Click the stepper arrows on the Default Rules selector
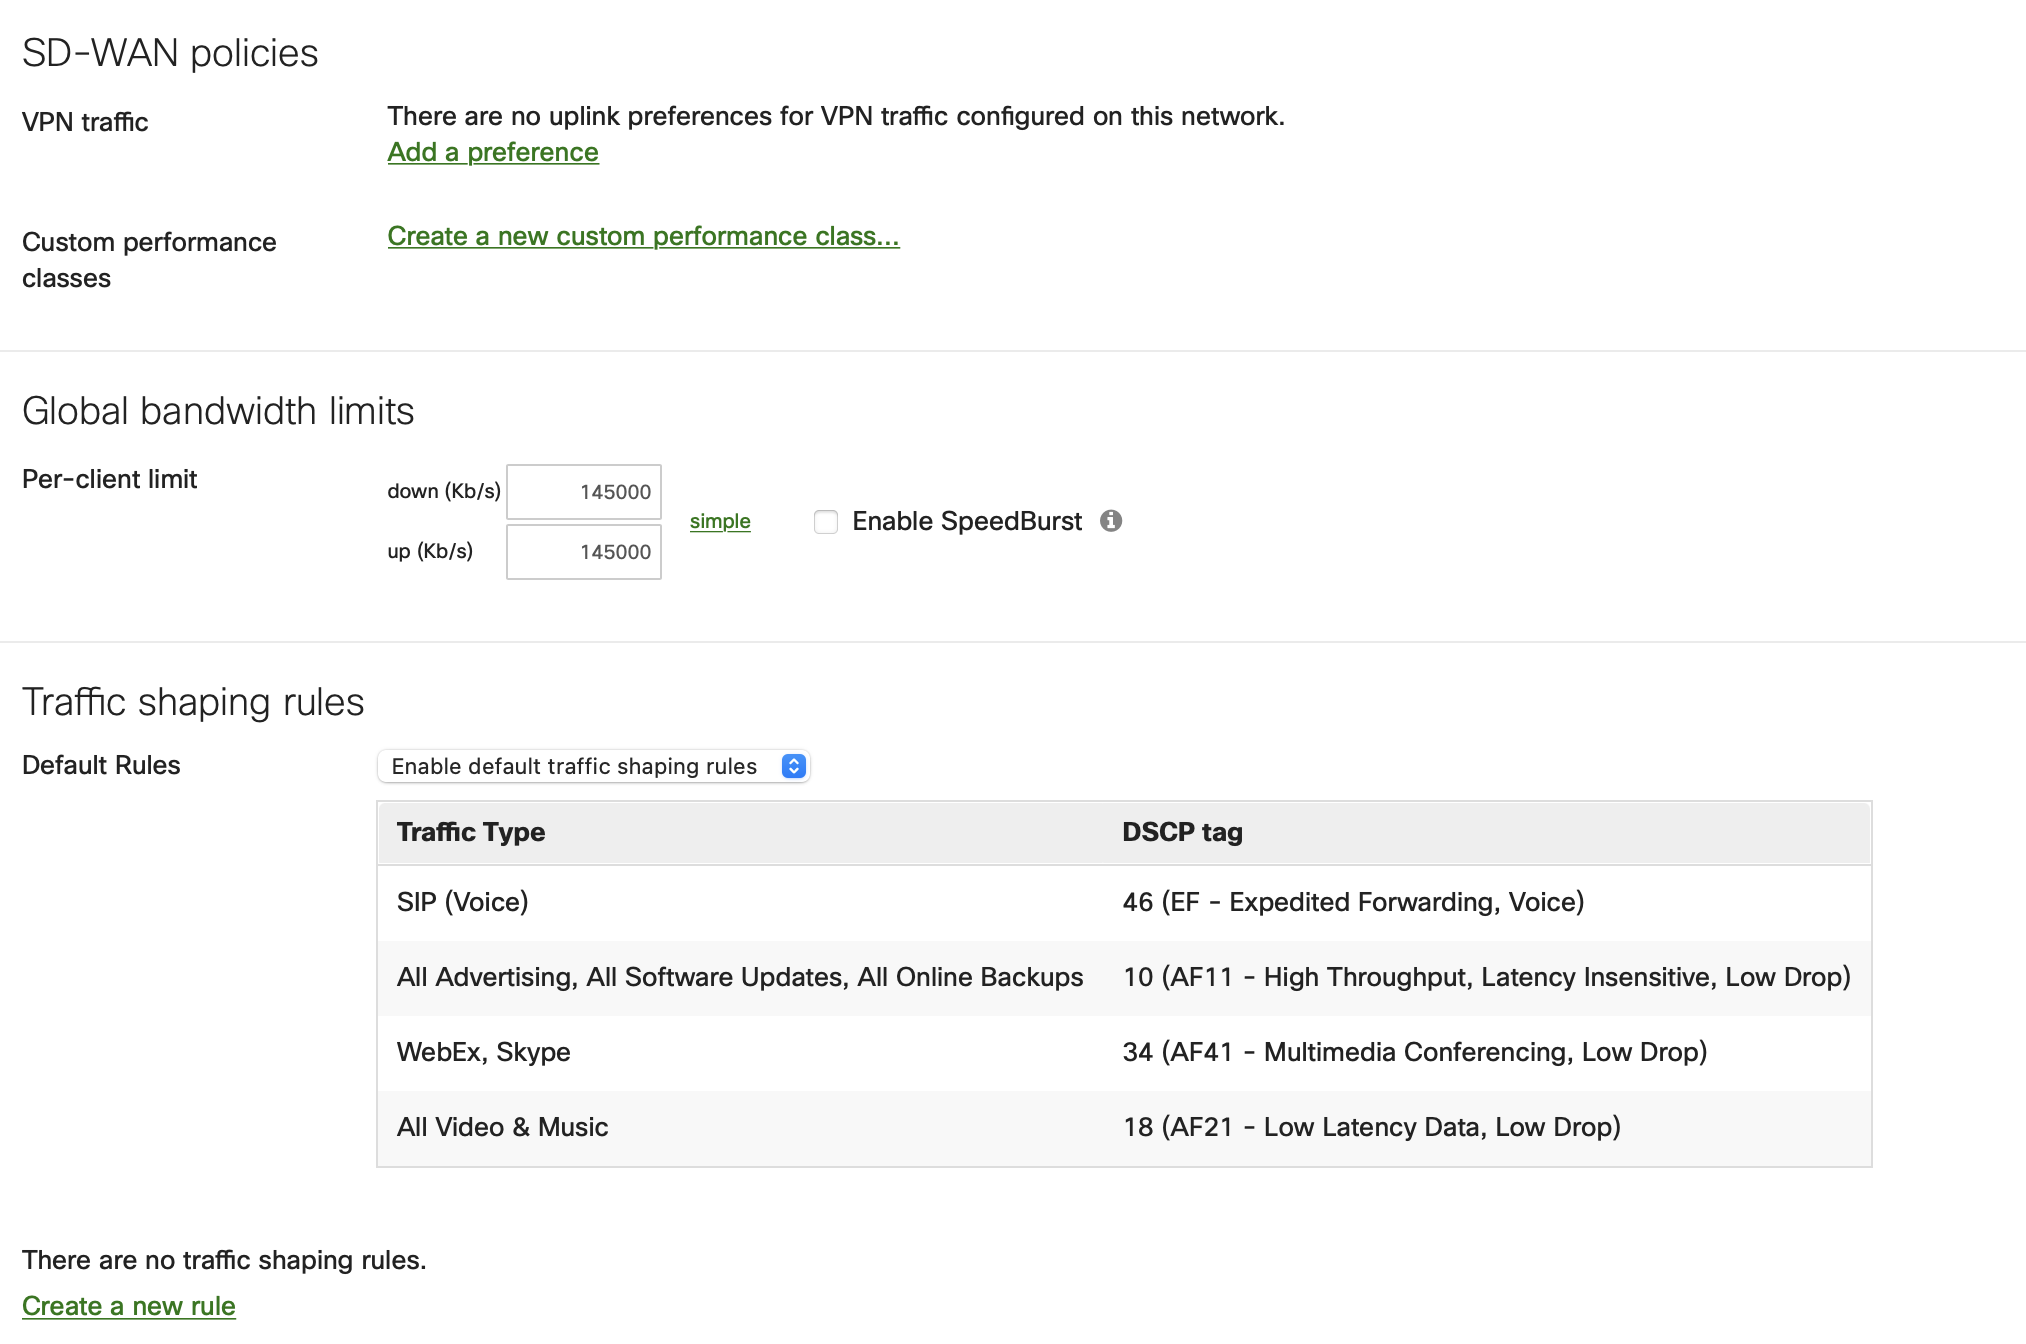The image size is (2026, 1344). click(793, 766)
